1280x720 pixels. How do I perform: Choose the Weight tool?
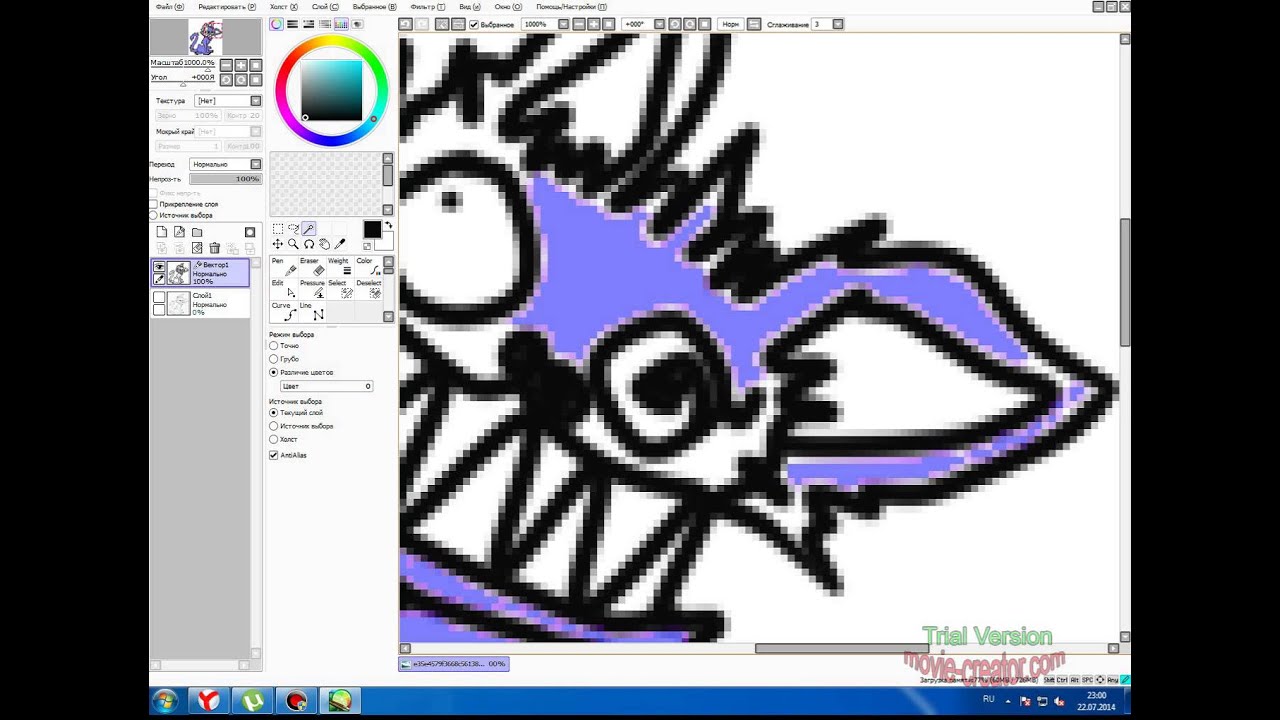[340, 266]
